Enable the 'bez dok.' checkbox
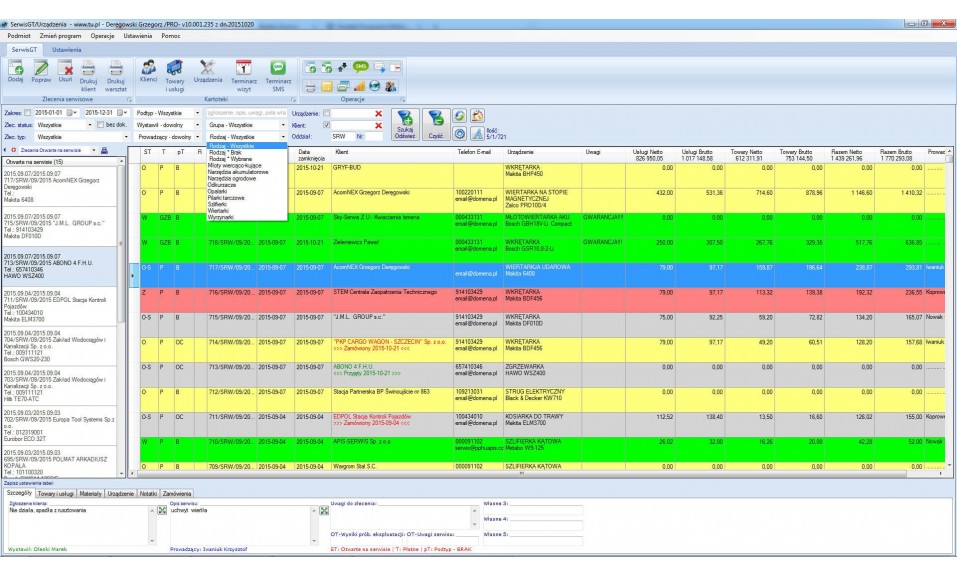Screen dimensions: 957x577 click(x=98, y=124)
